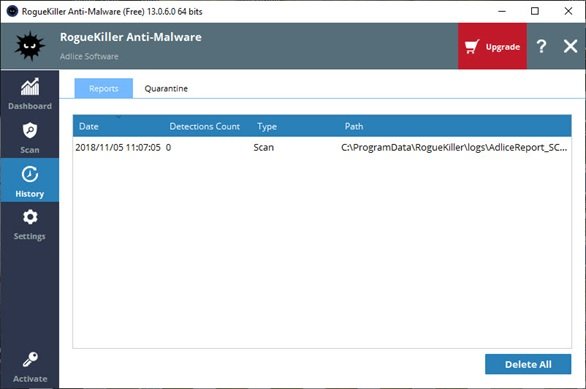Select the 2018/11/05 scan report row
The width and height of the screenshot is (586, 389).
[x=322, y=147]
